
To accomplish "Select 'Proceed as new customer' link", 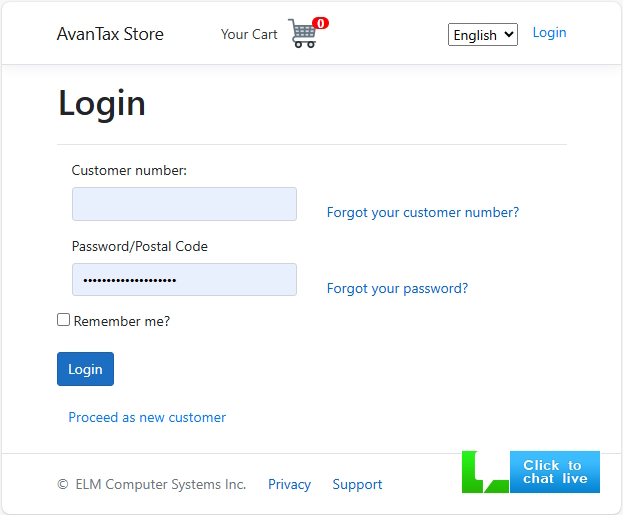I will tap(147, 418).
